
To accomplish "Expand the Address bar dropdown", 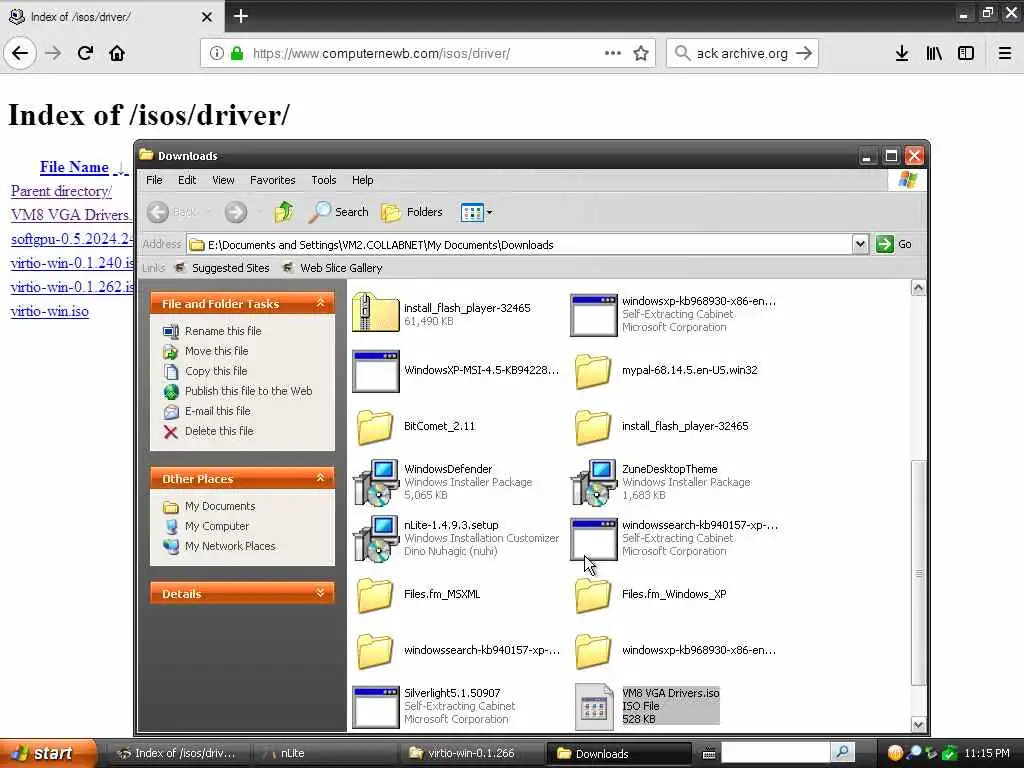I will 860,244.
